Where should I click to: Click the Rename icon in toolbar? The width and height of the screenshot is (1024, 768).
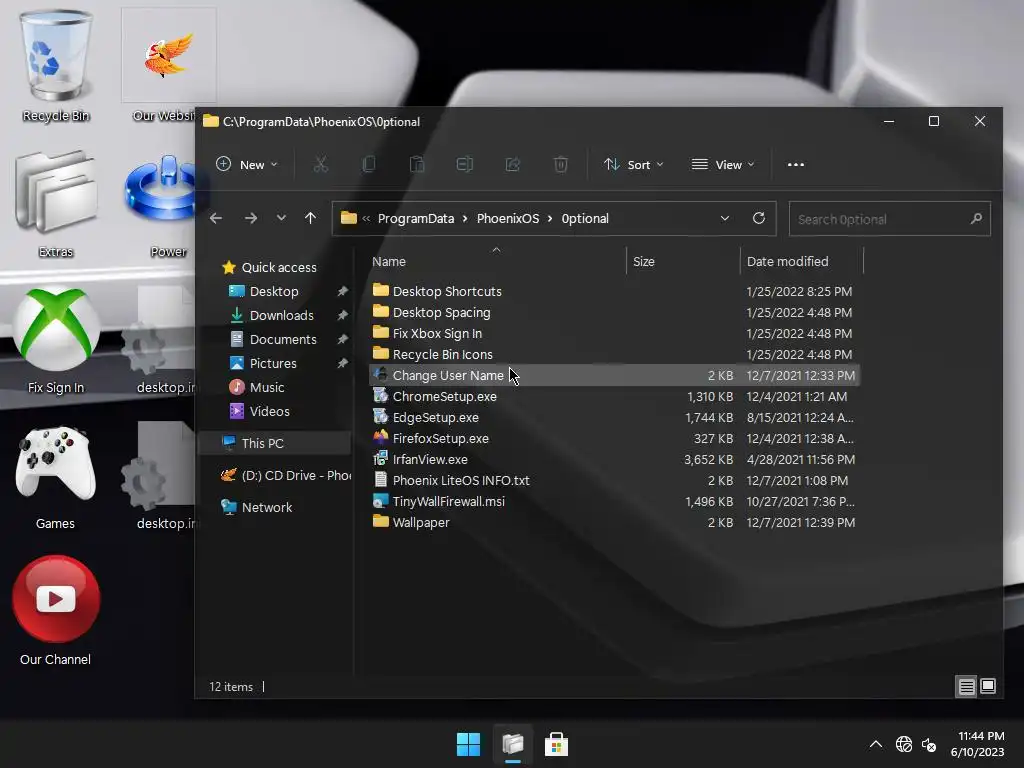point(464,165)
